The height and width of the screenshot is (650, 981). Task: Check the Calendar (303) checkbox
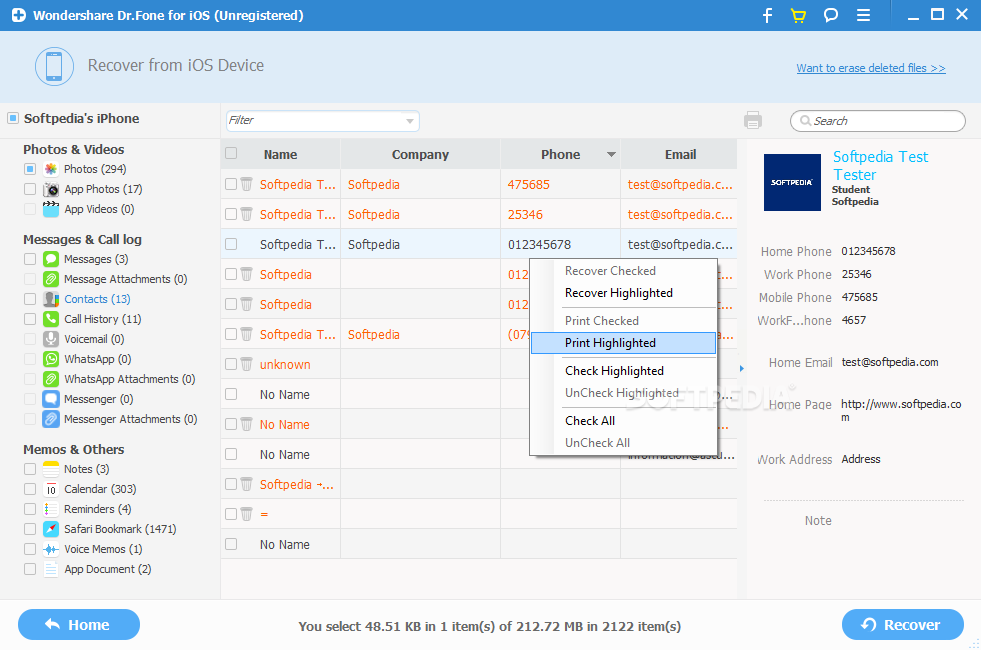click(29, 489)
